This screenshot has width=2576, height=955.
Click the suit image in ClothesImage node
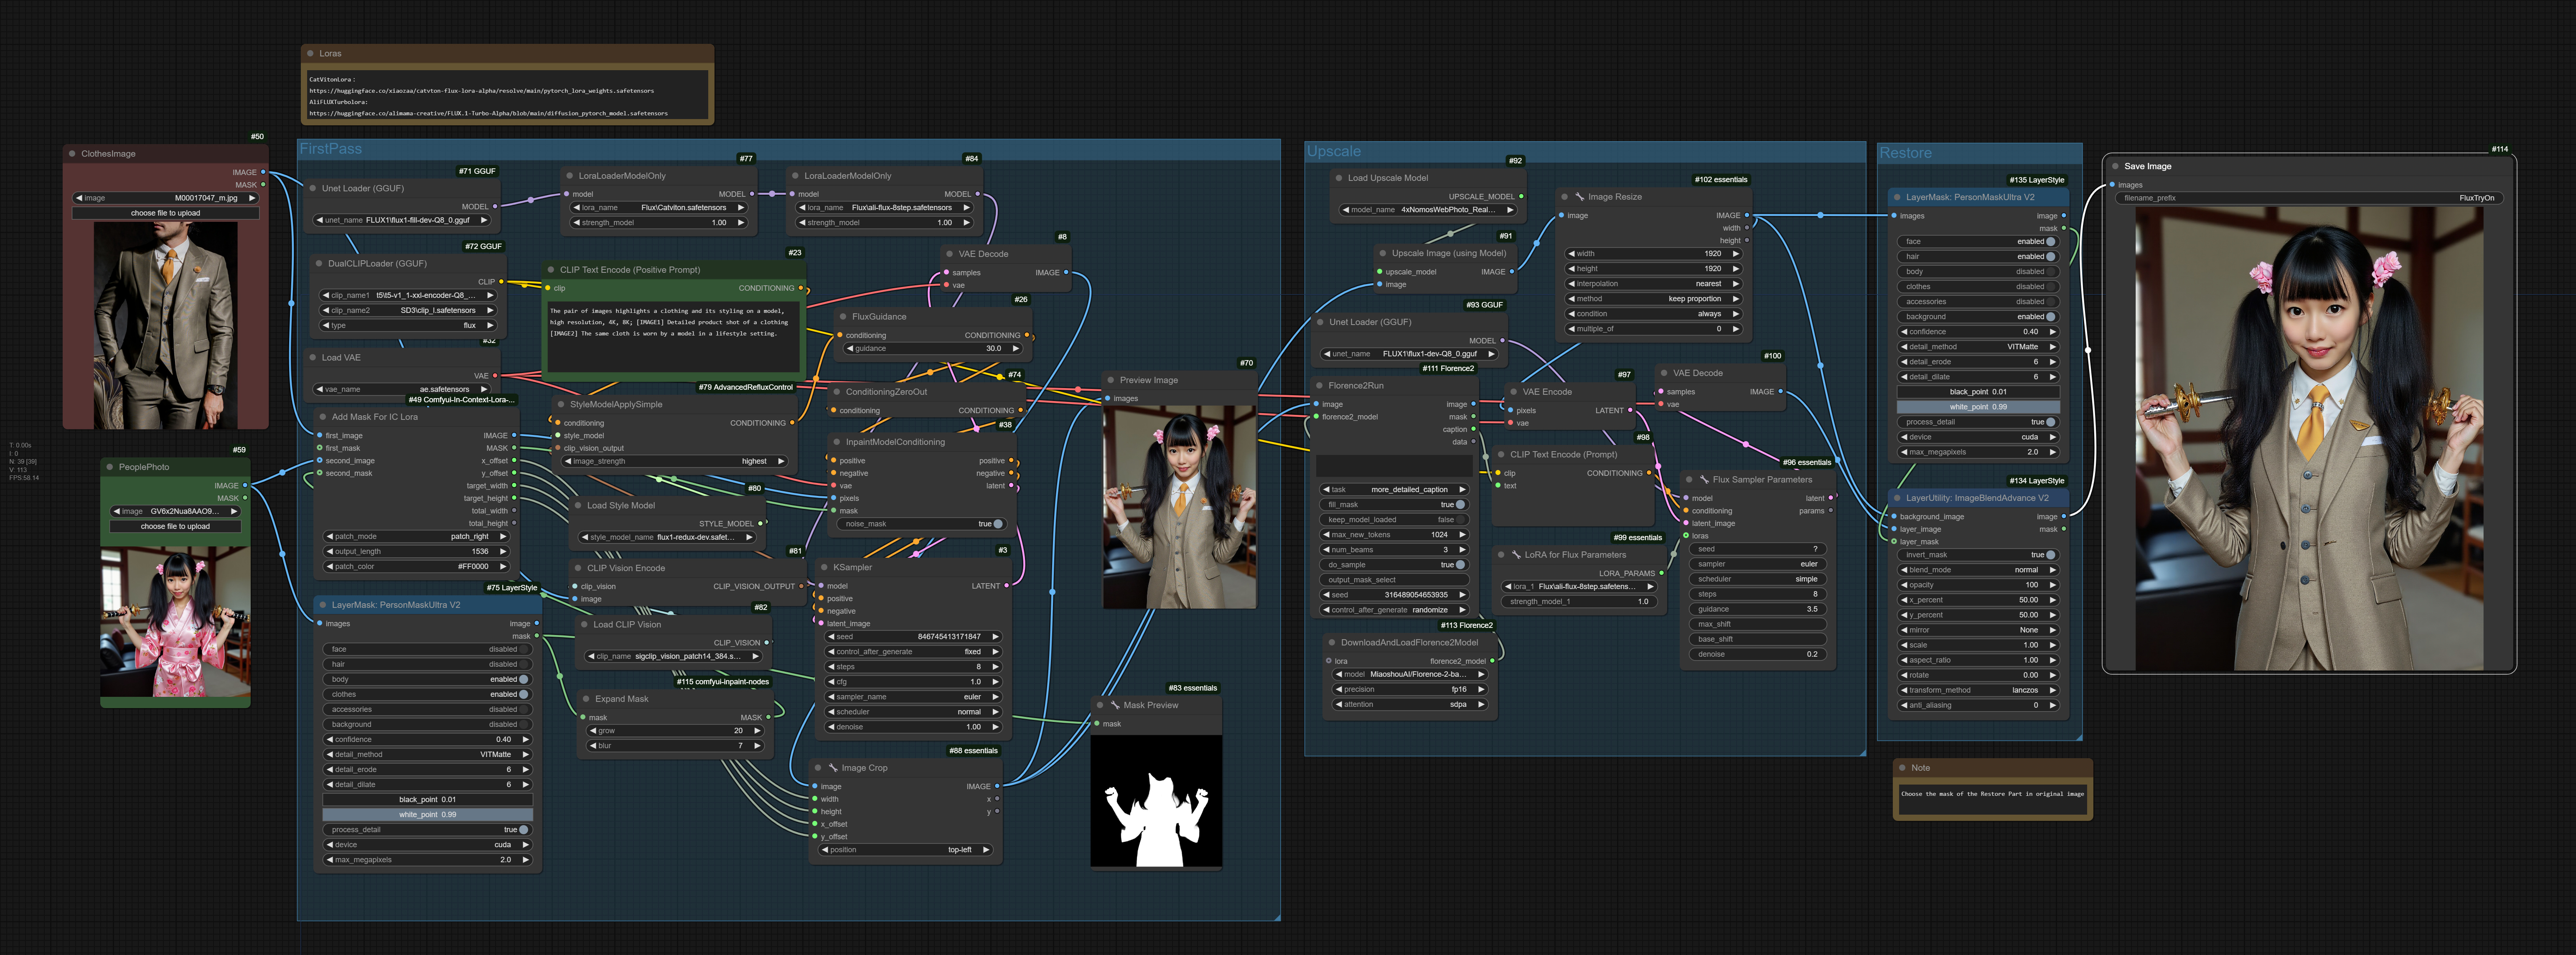(x=166, y=325)
